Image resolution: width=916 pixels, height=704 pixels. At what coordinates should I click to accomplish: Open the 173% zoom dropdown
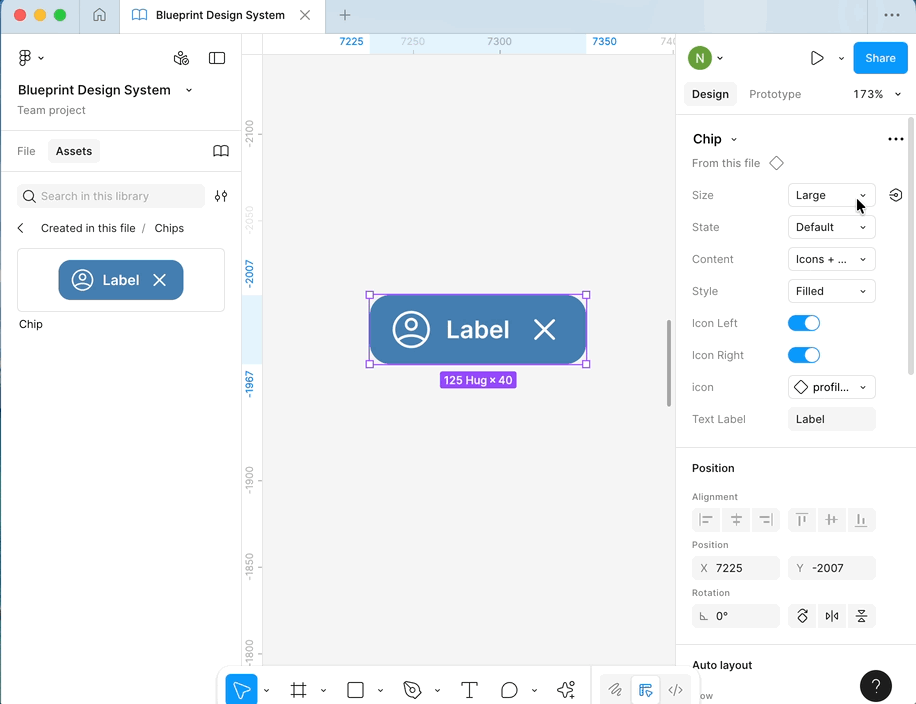point(877,94)
